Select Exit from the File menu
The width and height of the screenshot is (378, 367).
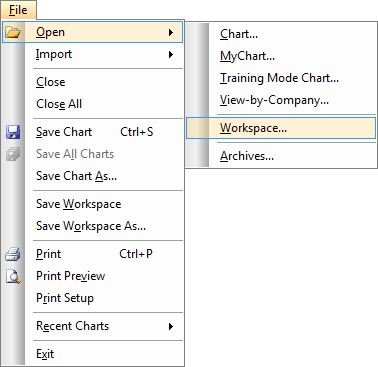[92, 354]
